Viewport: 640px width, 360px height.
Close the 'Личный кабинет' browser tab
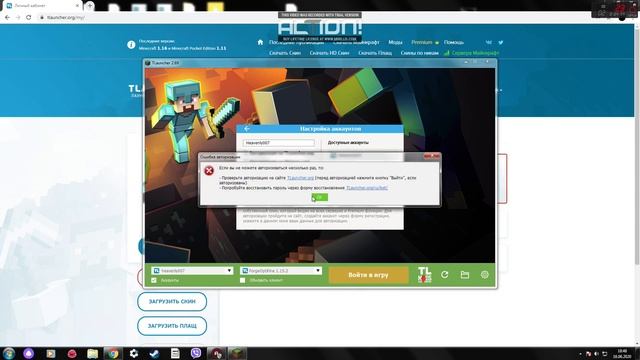[x=77, y=6]
